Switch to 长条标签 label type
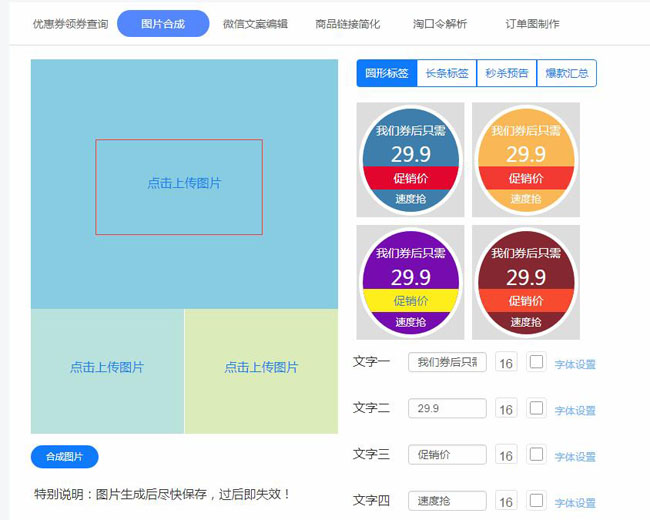Image resolution: width=650 pixels, height=520 pixels. pos(447,73)
